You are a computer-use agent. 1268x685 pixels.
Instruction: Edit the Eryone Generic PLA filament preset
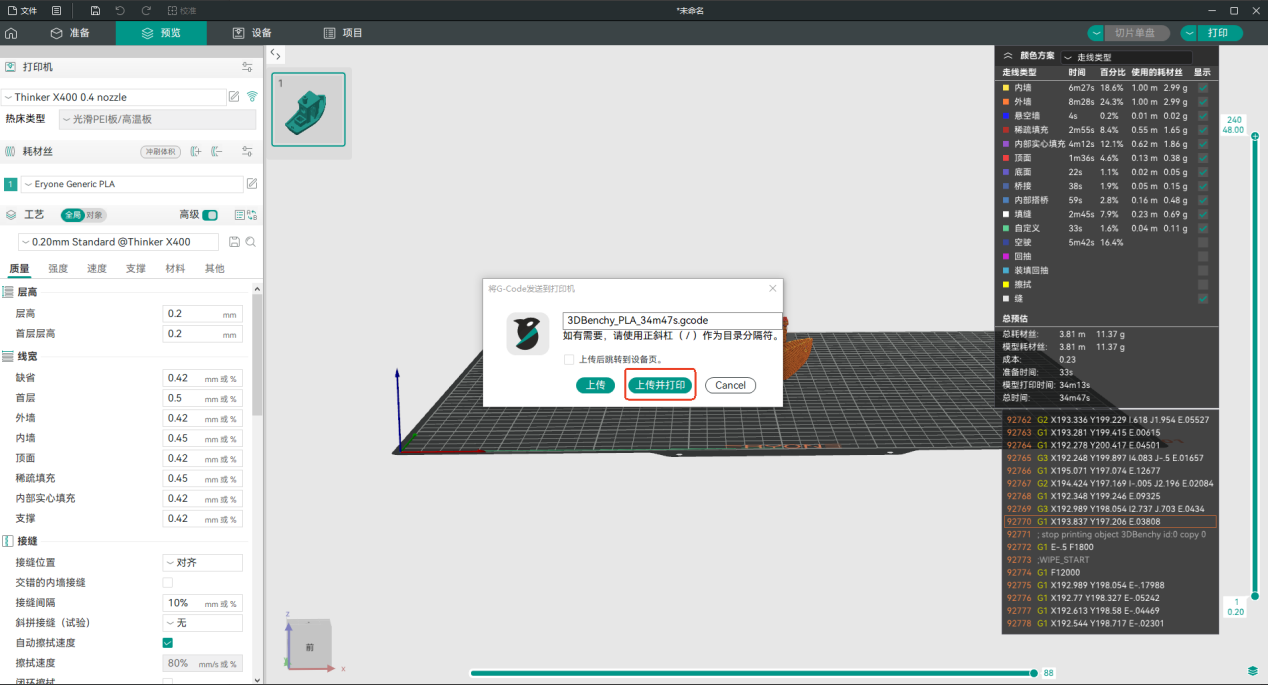click(252, 184)
